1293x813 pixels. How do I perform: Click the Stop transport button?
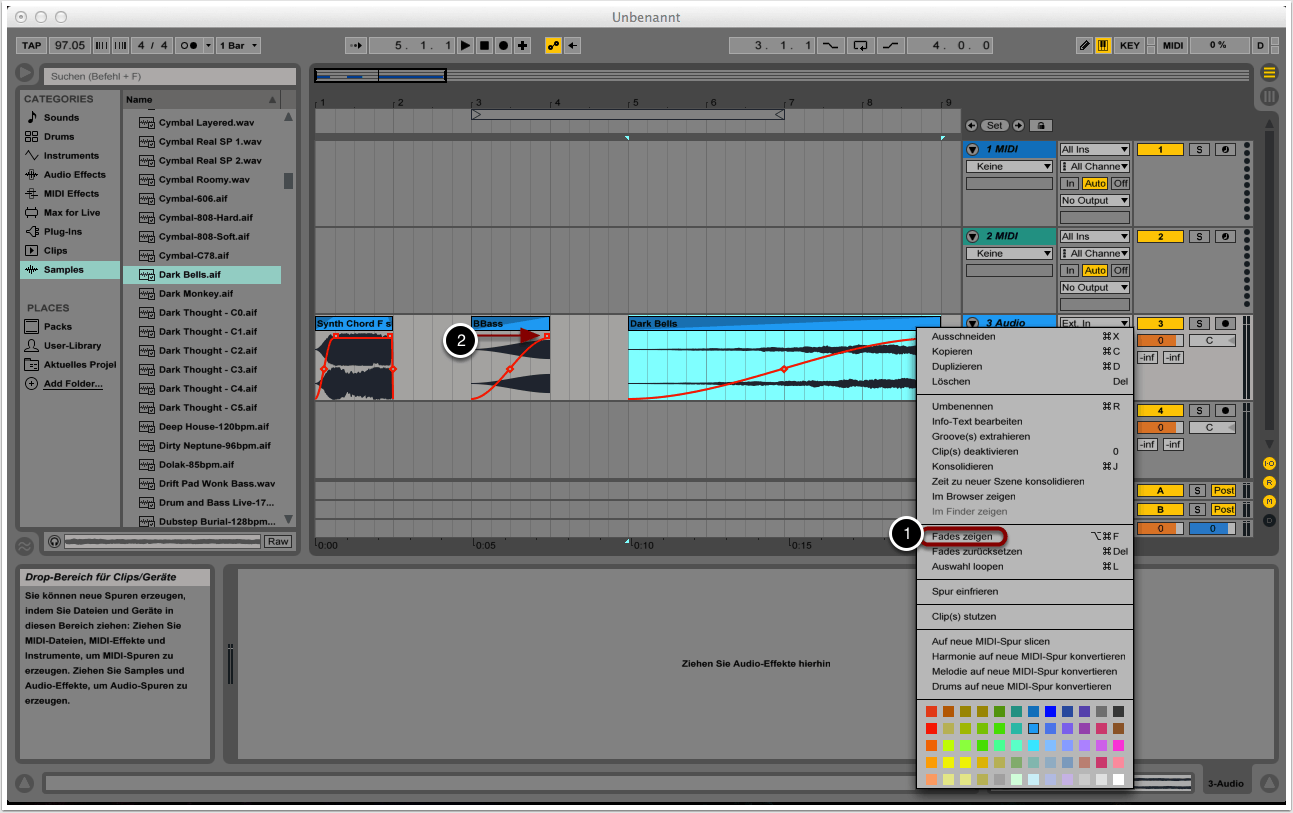pyautogui.click(x=484, y=46)
